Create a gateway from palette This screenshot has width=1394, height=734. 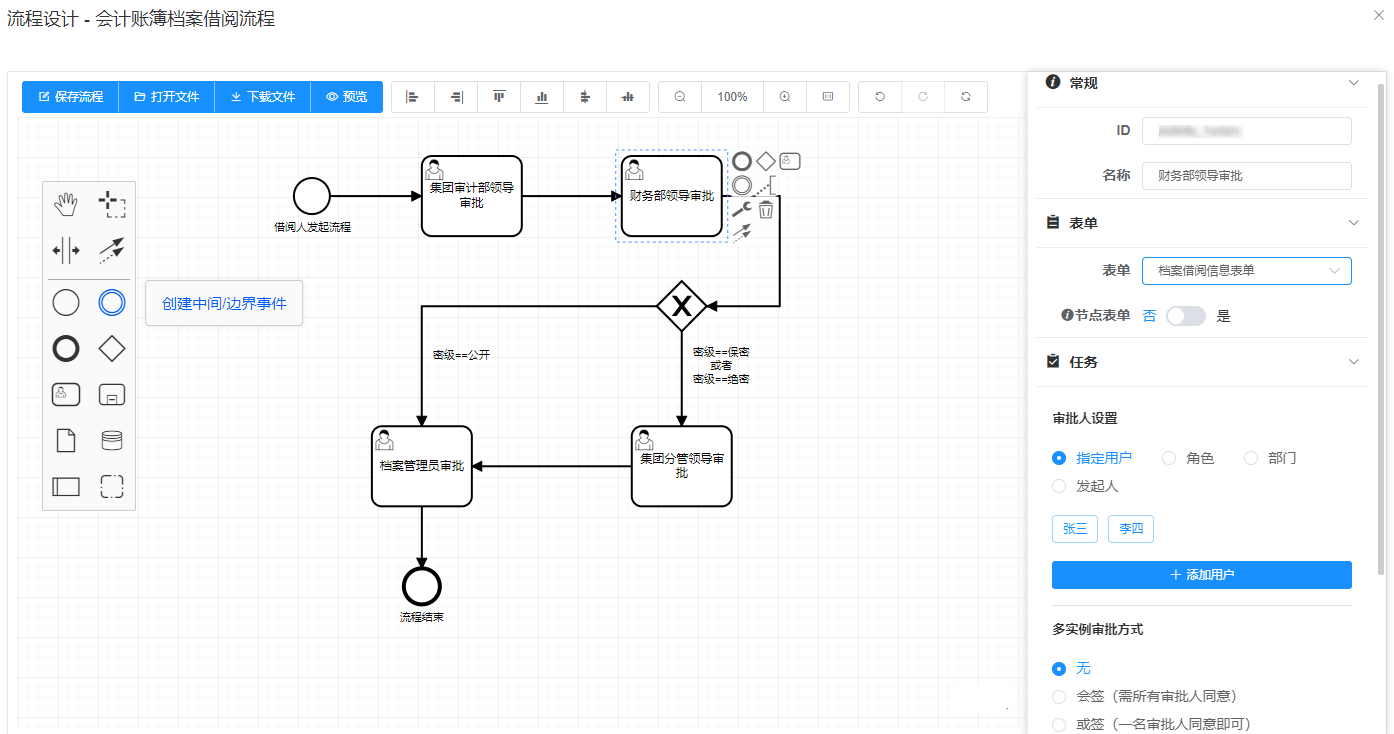pos(112,348)
